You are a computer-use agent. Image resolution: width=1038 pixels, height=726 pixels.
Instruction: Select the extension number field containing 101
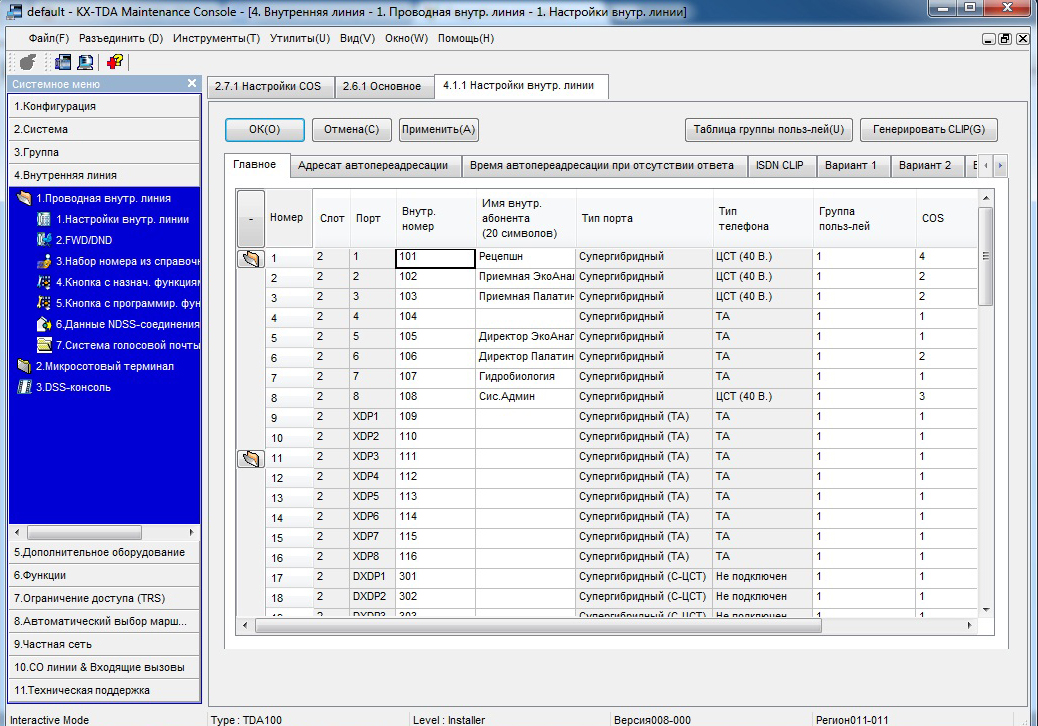436,258
